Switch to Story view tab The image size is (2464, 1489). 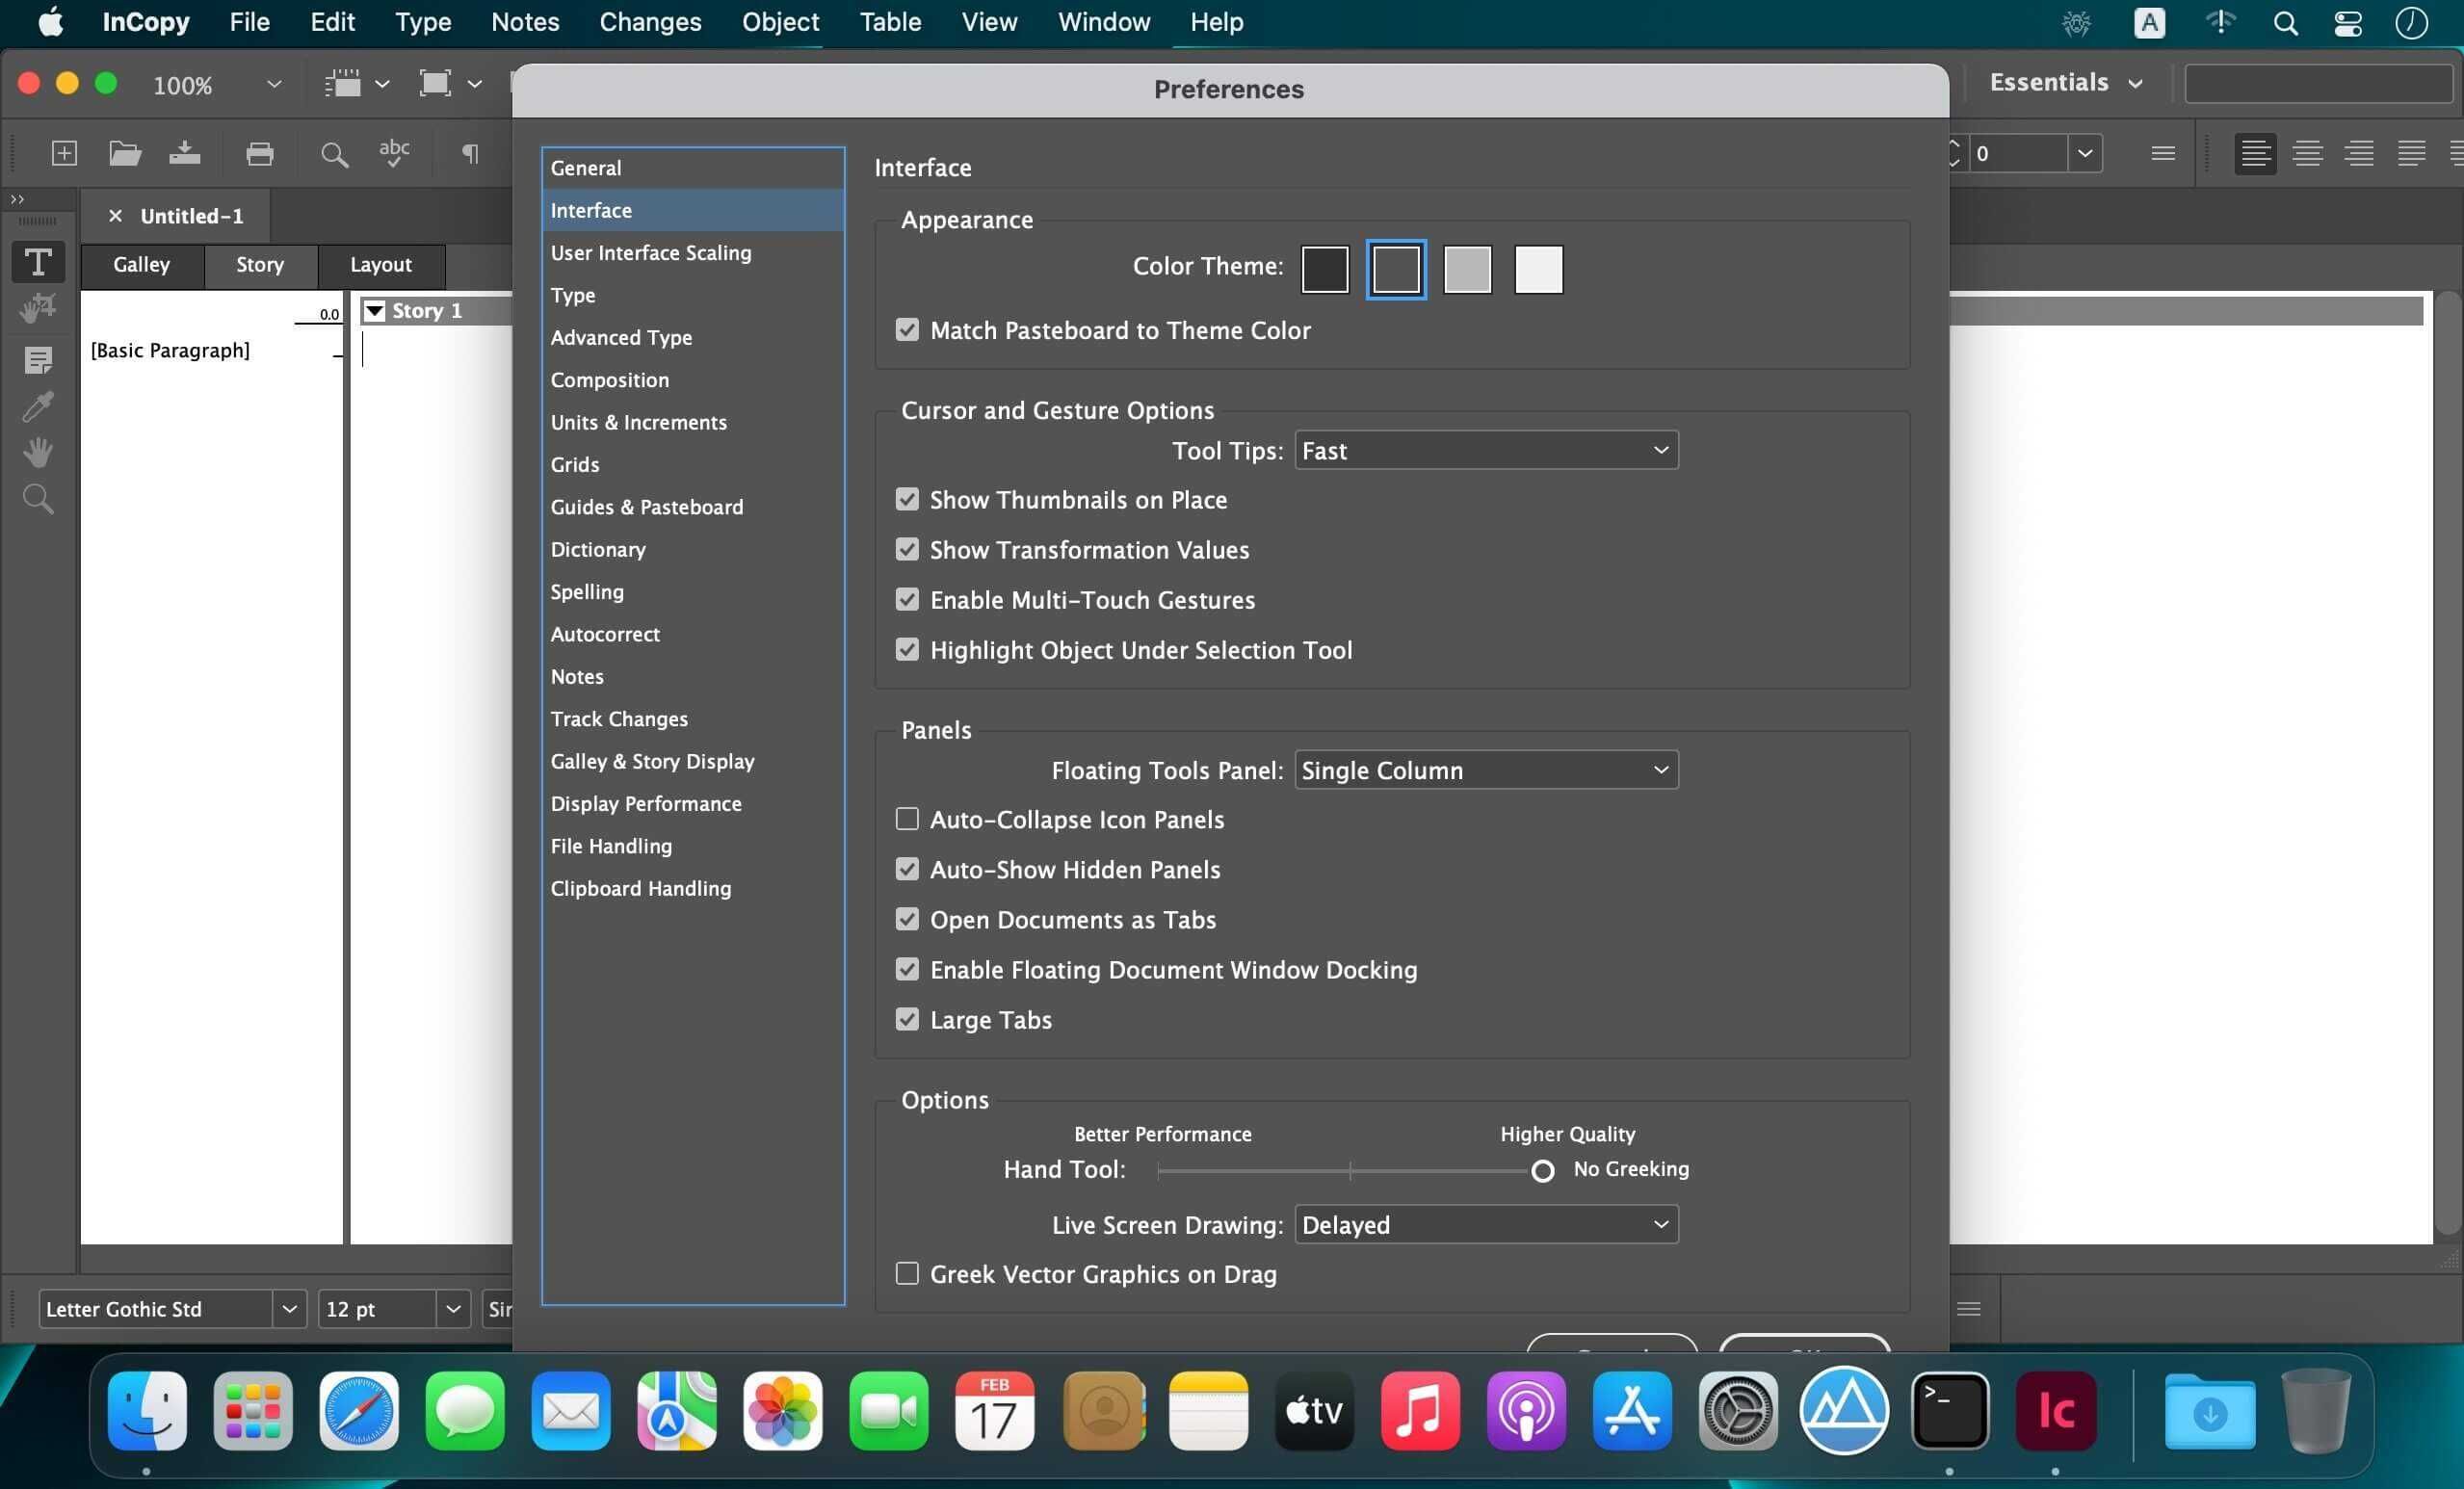[259, 264]
